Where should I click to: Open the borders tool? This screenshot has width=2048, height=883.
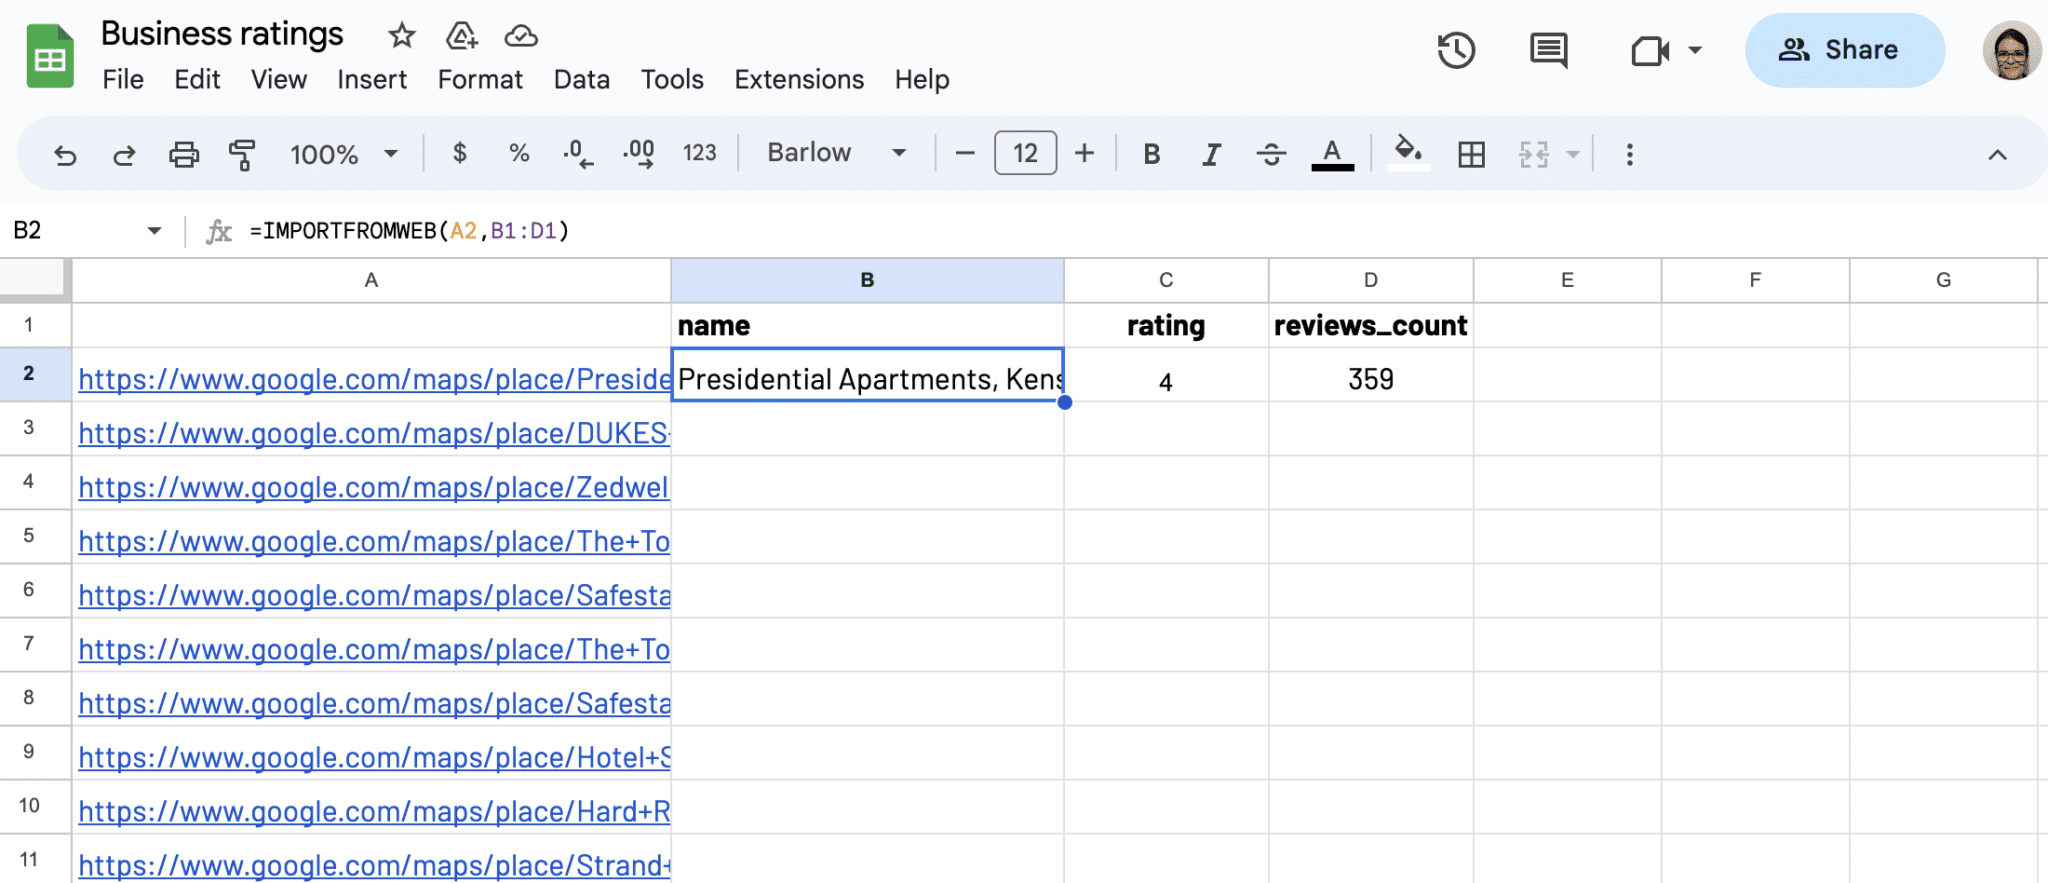pyautogui.click(x=1471, y=154)
